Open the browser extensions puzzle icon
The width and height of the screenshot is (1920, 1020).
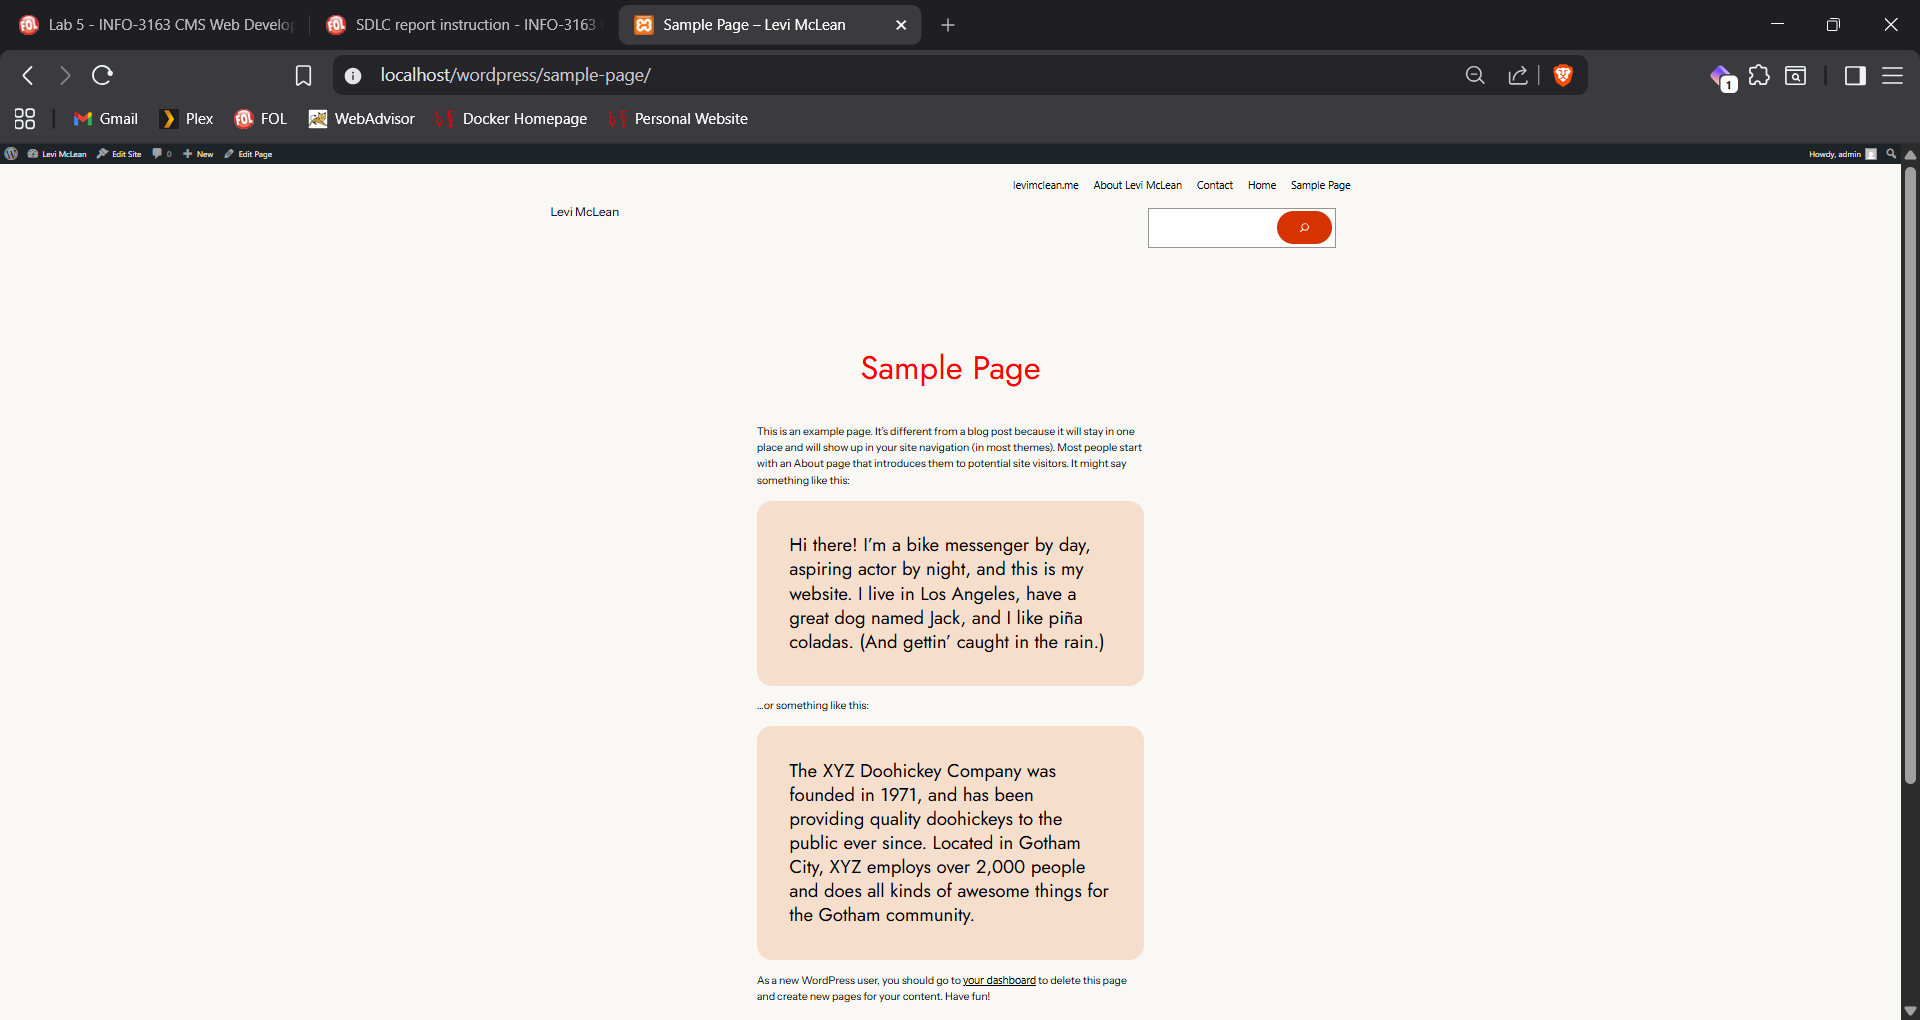1759,76
